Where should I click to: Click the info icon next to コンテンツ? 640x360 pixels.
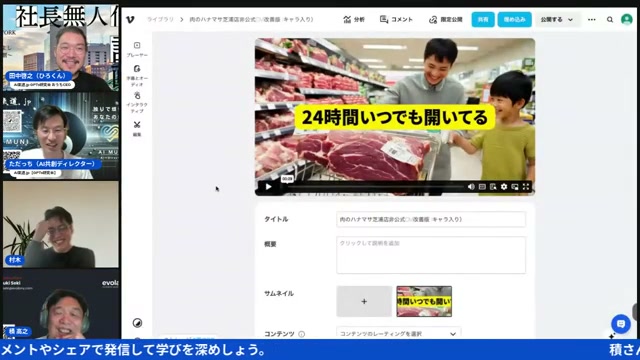pyautogui.click(x=302, y=334)
